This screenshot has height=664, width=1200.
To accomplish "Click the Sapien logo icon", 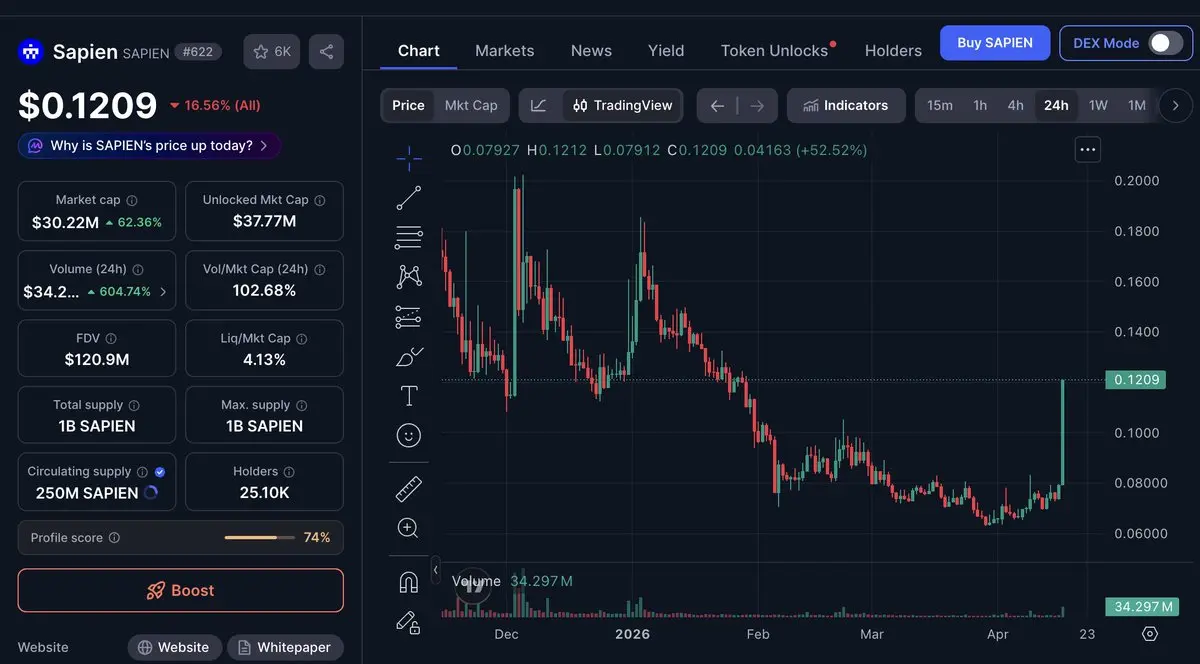I will click(31, 51).
